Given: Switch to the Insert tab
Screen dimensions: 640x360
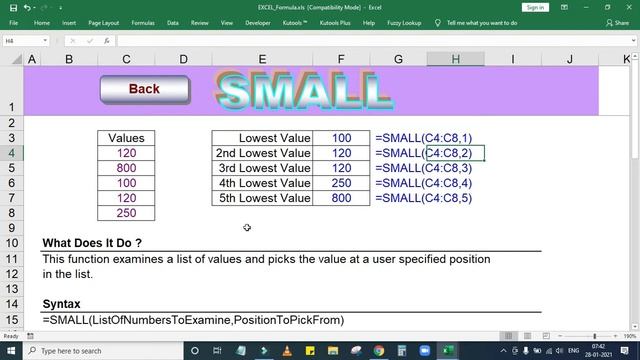Looking at the screenshot, I should point(69,23).
